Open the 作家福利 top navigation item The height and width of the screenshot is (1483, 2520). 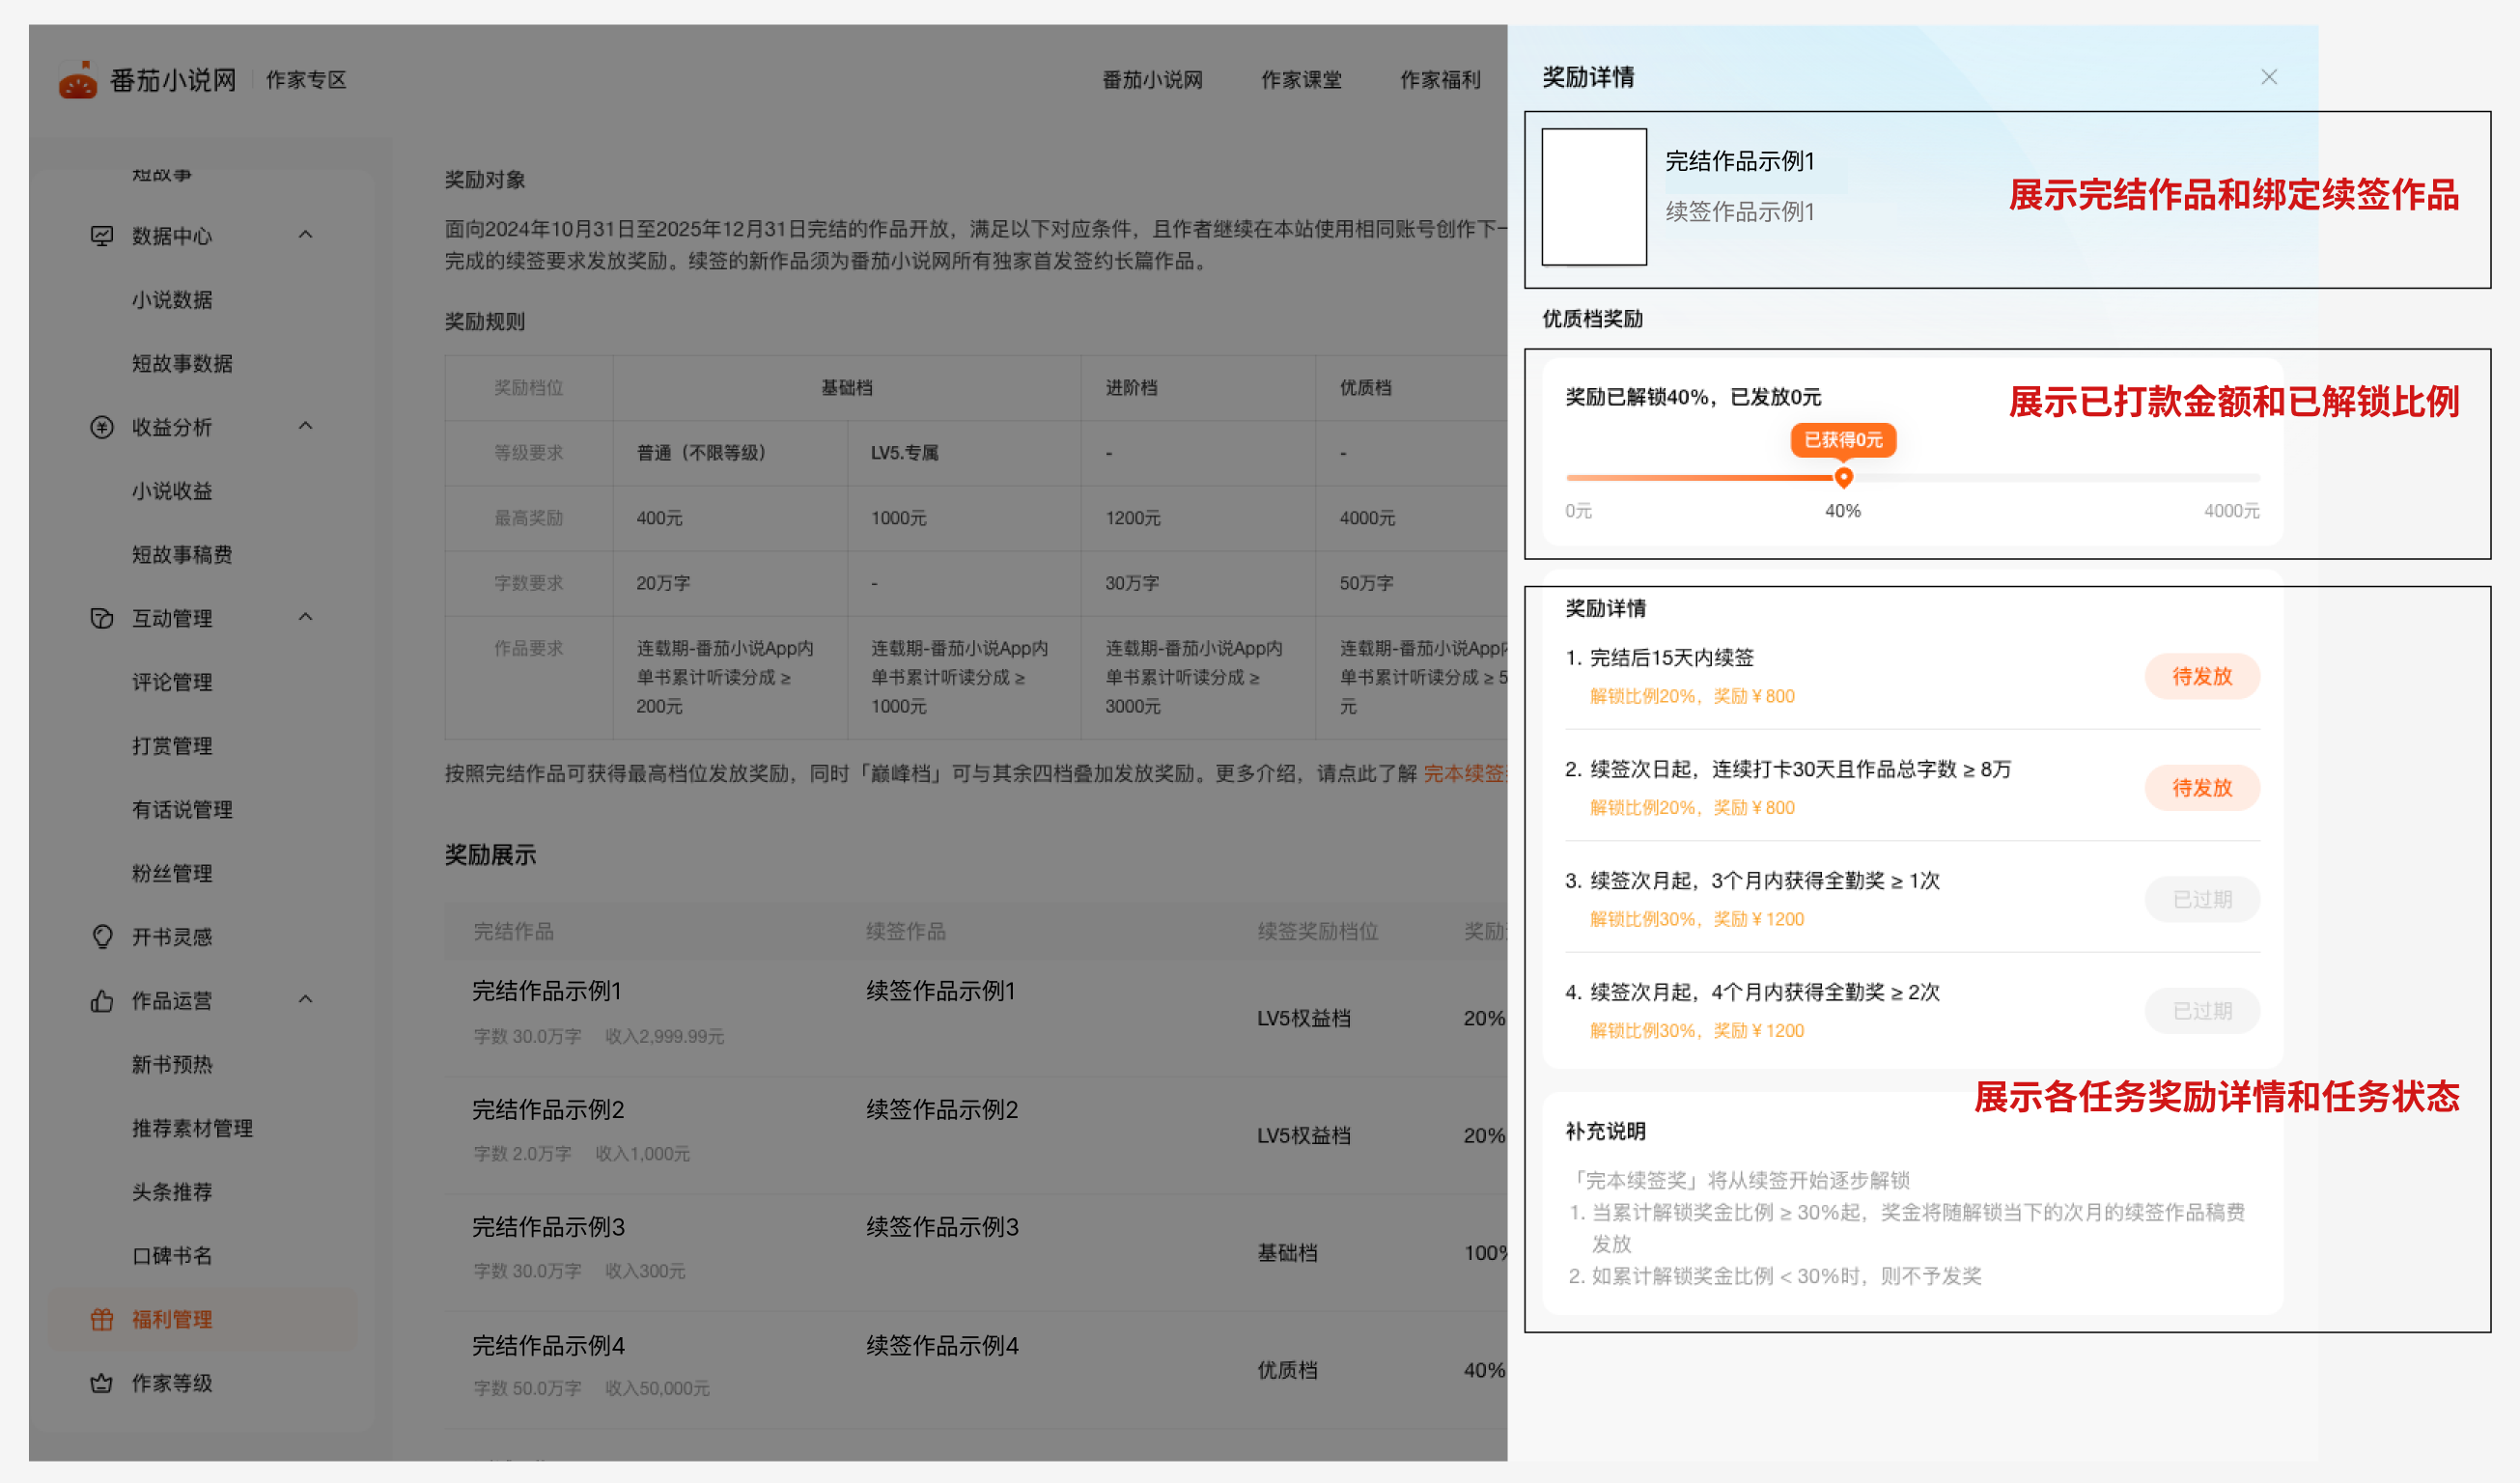tap(1439, 80)
